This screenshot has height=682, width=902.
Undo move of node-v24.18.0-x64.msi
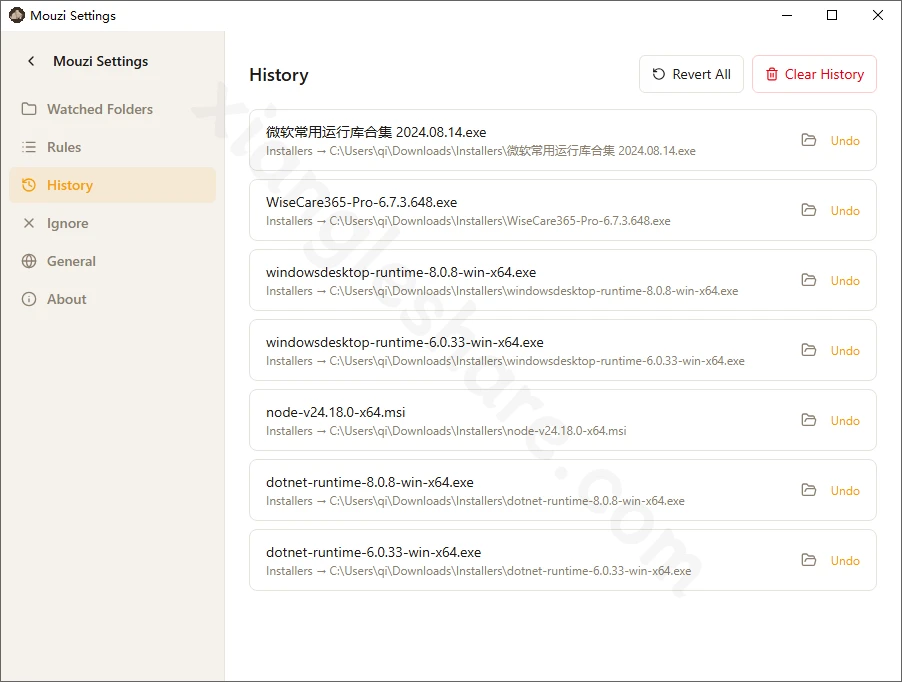845,421
